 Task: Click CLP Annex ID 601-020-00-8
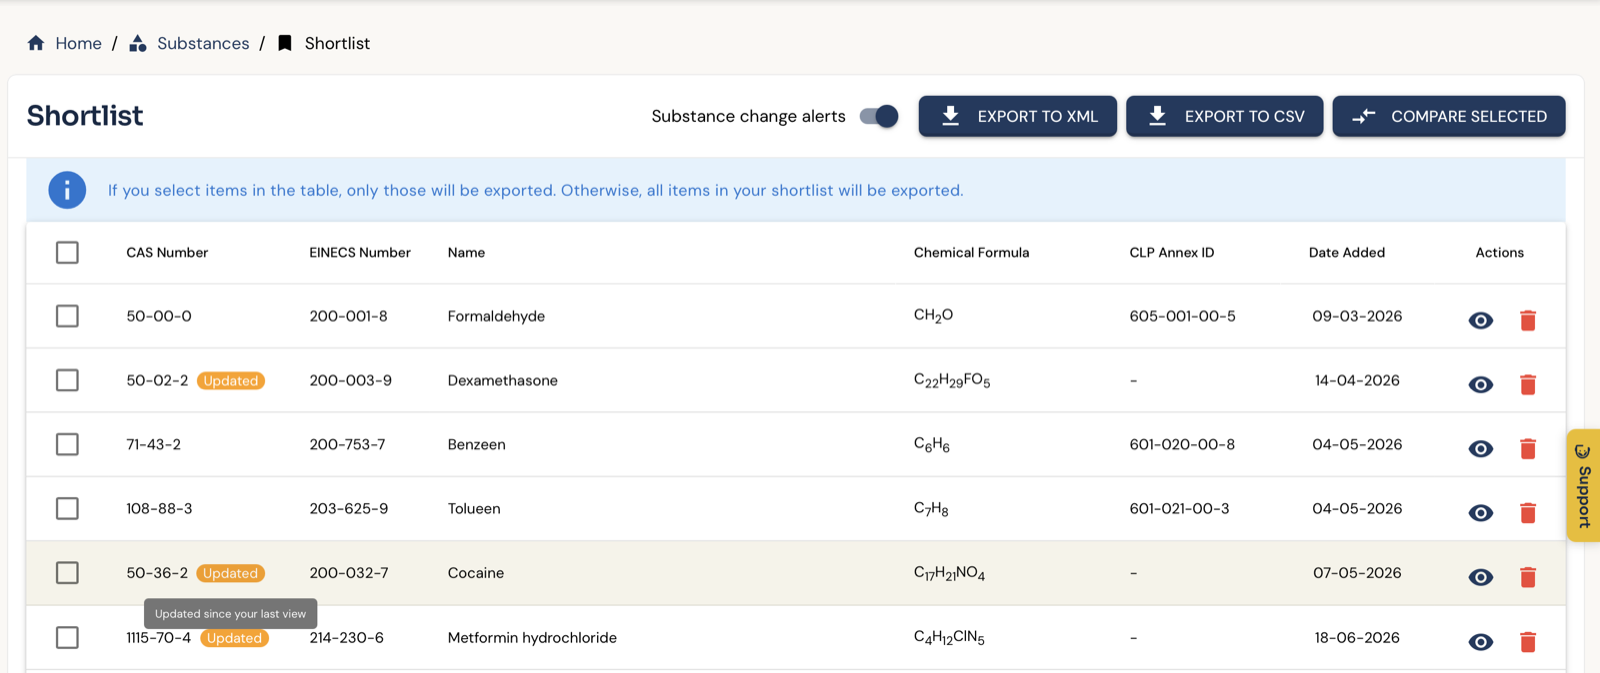click(x=1182, y=444)
